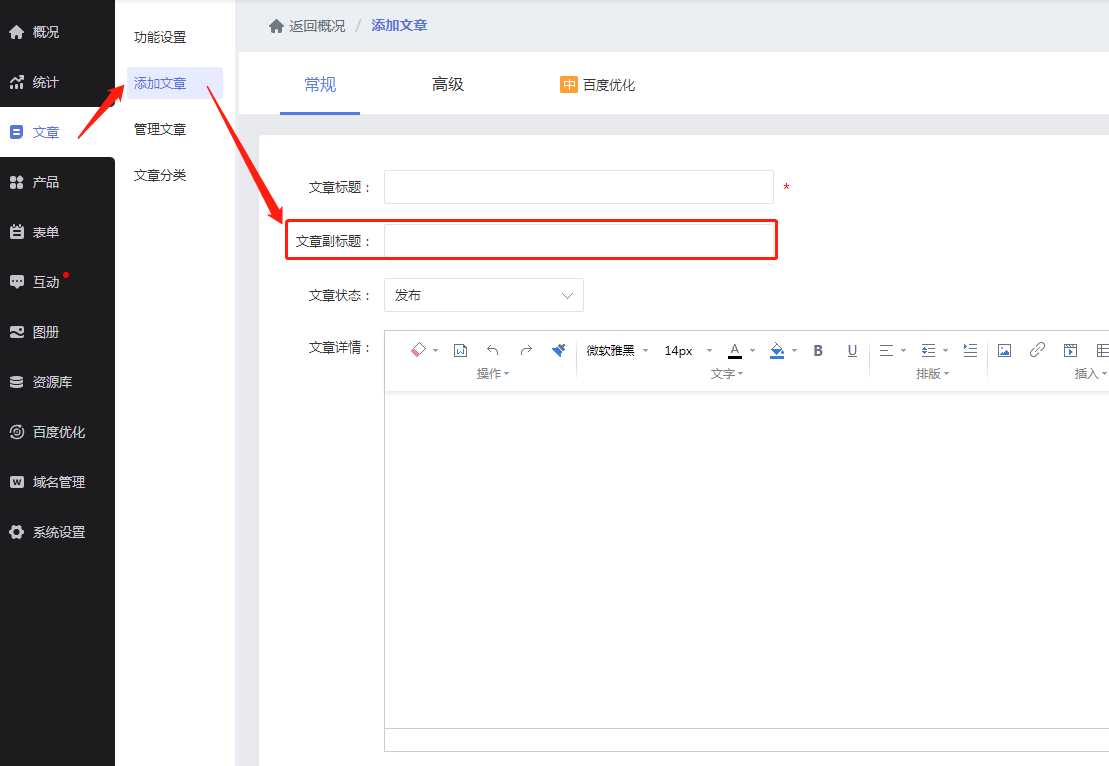
Task: Focus the 文章副标题 input field
Action: [579, 240]
